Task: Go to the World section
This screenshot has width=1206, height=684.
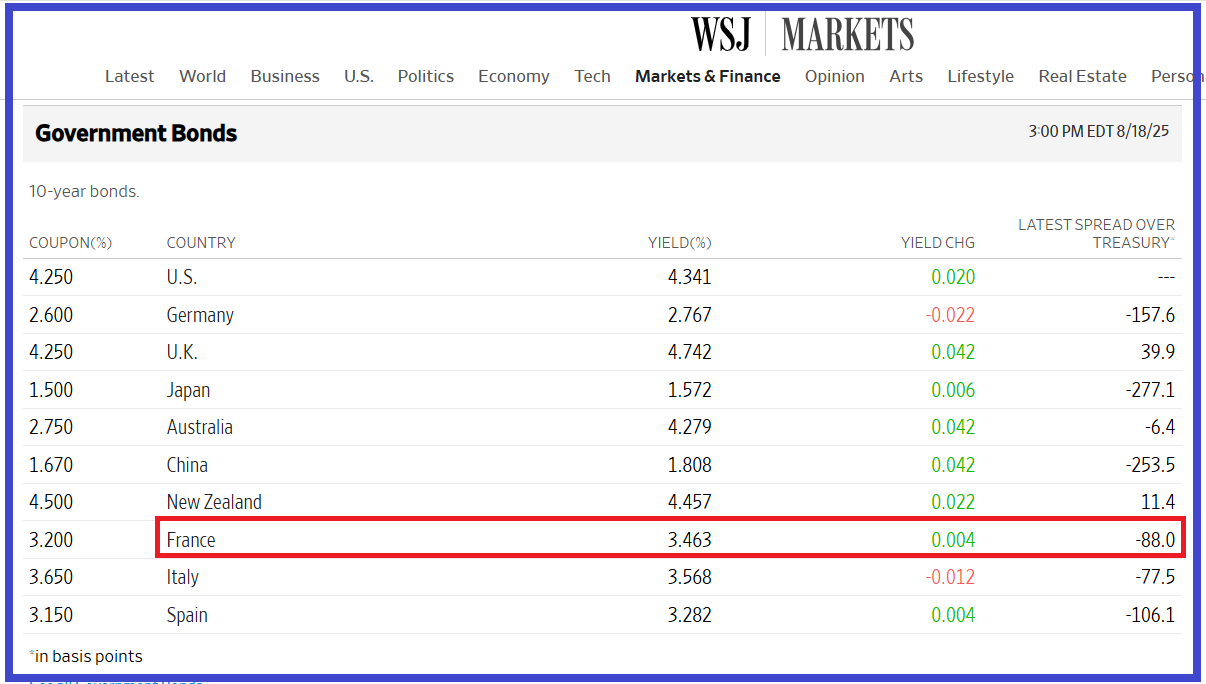Action: 202,76
